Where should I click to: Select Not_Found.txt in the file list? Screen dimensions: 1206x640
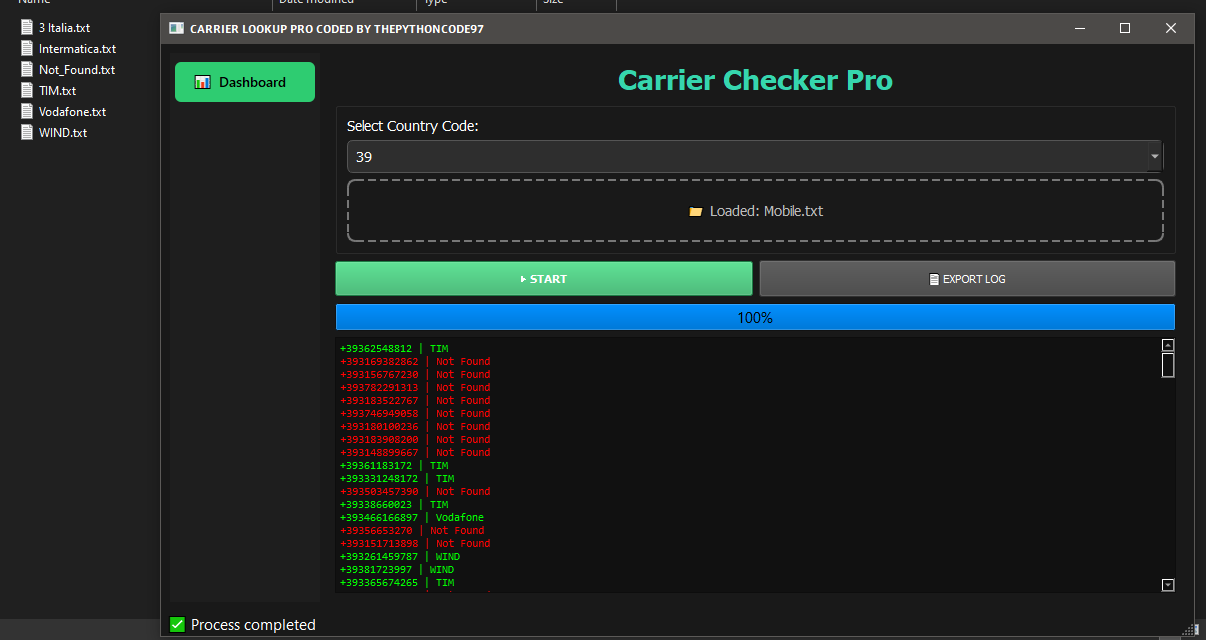pyautogui.click(x=77, y=70)
